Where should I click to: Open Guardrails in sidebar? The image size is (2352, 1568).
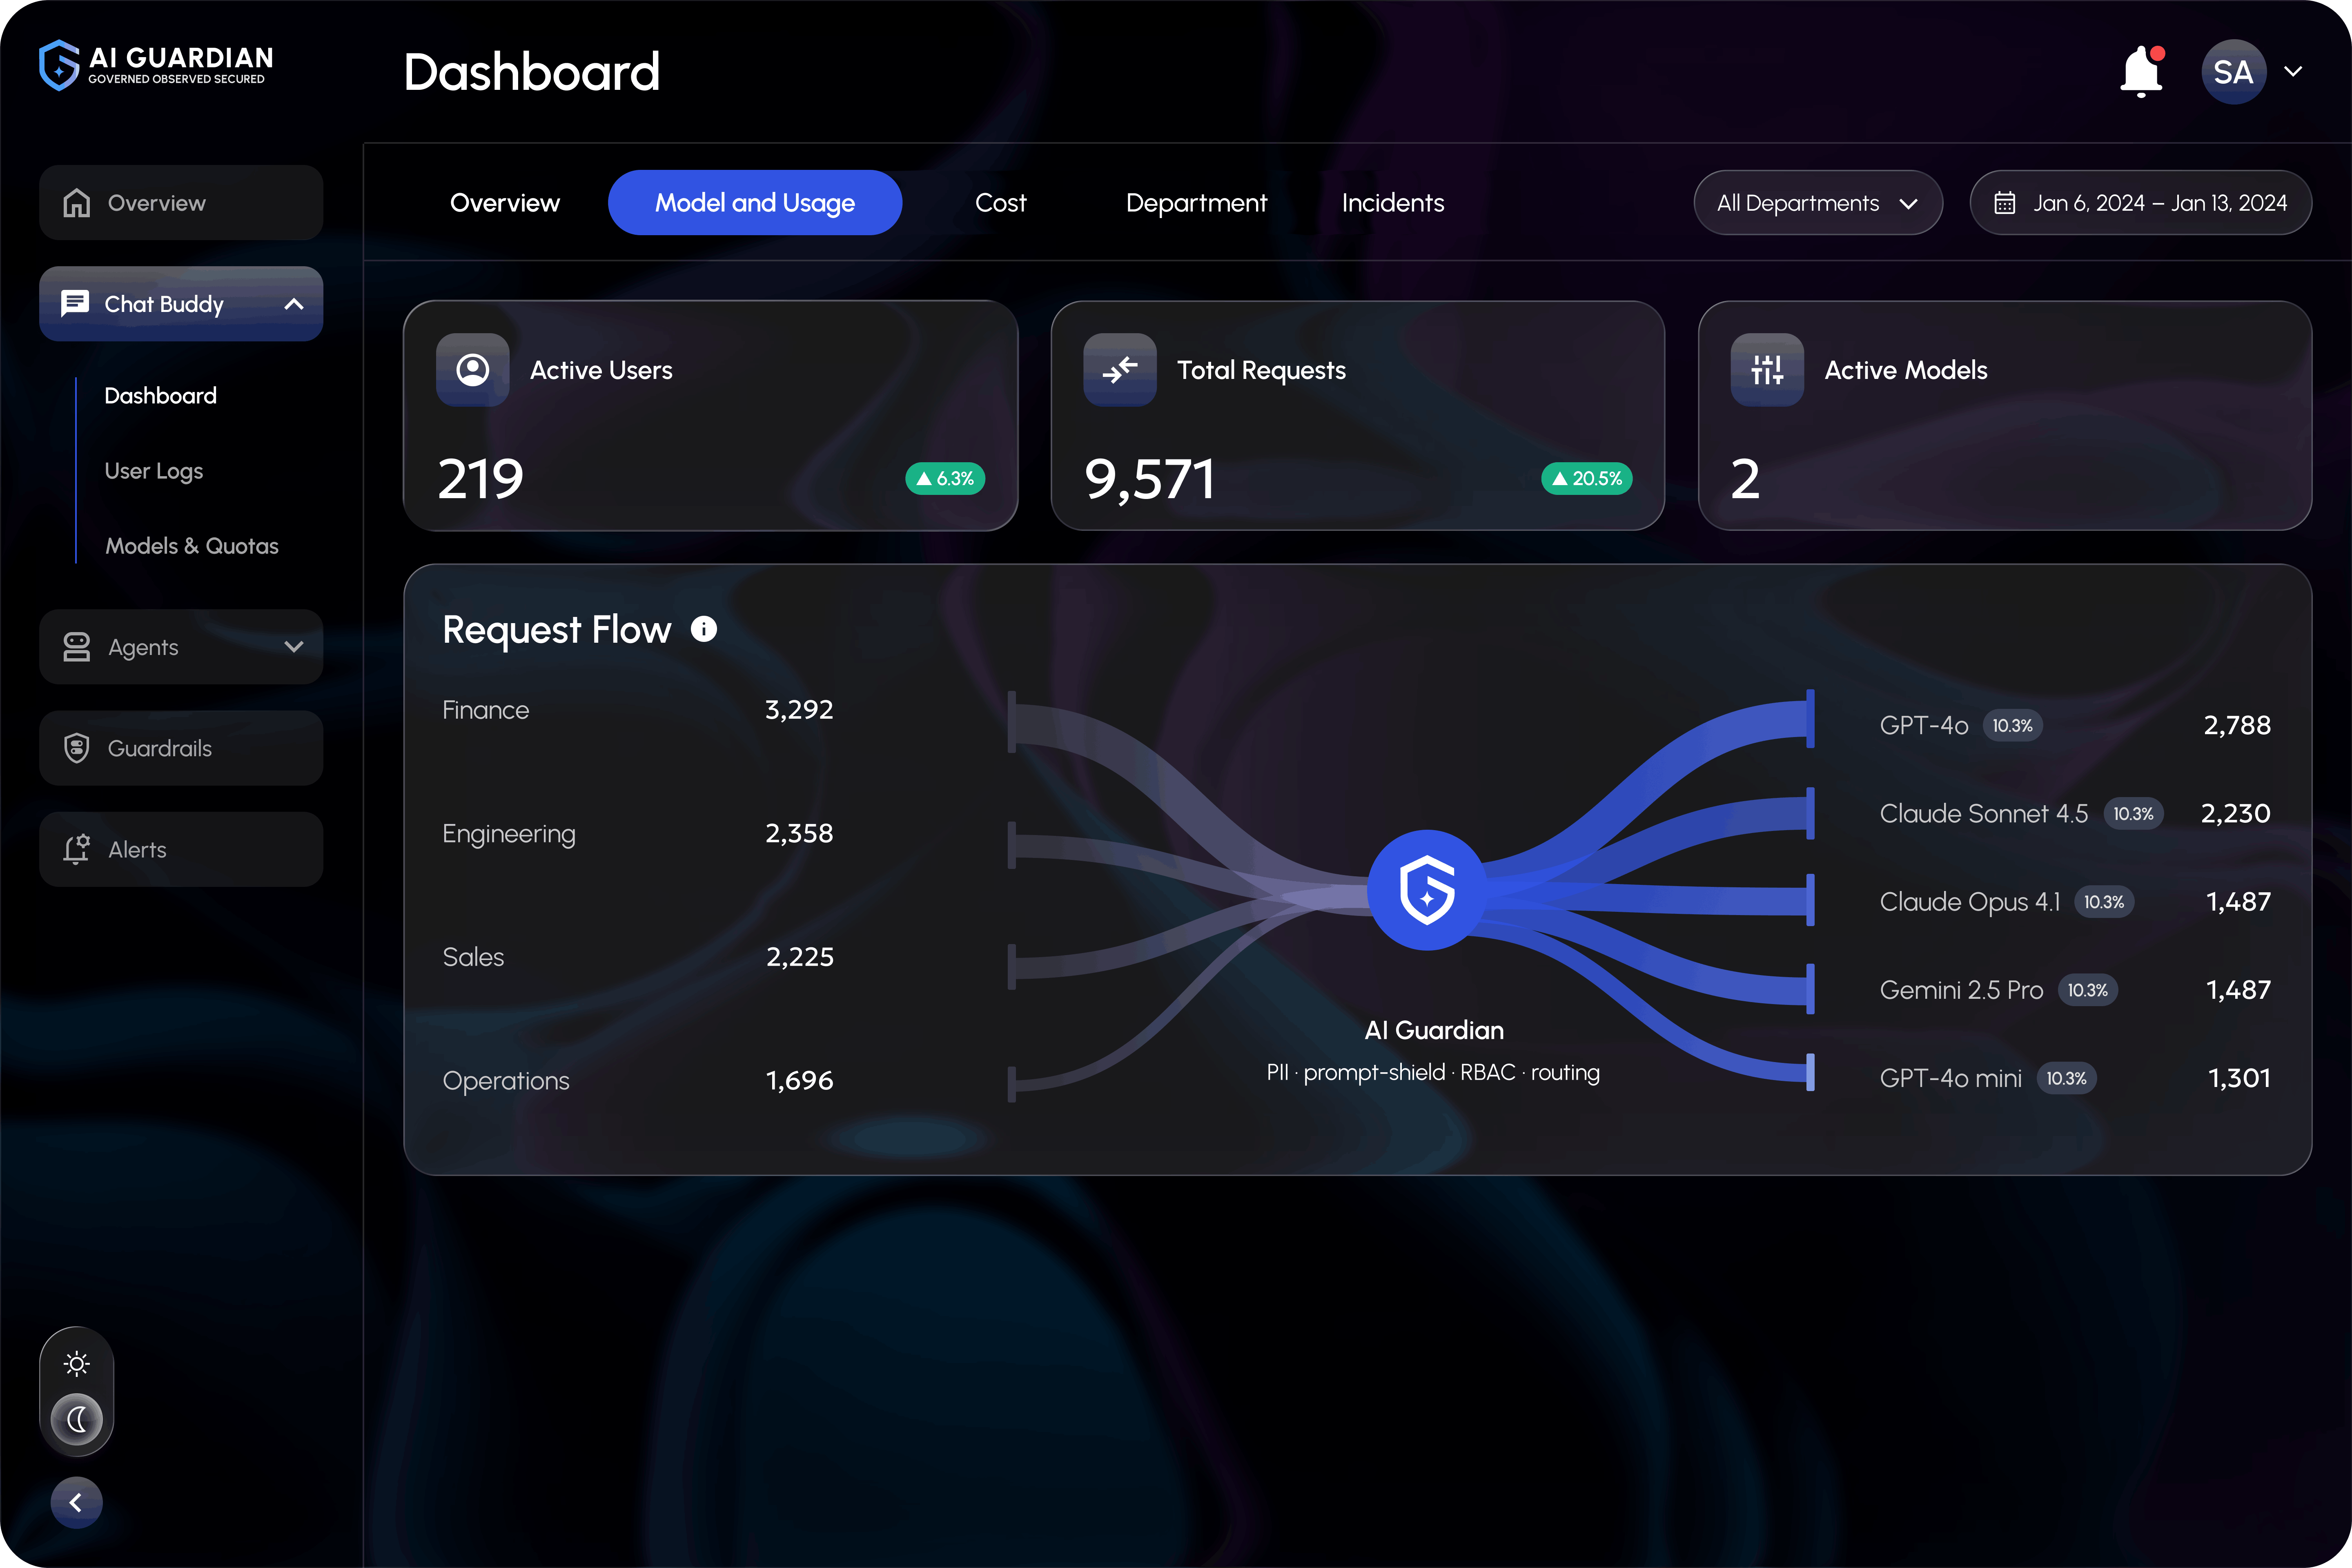point(181,748)
